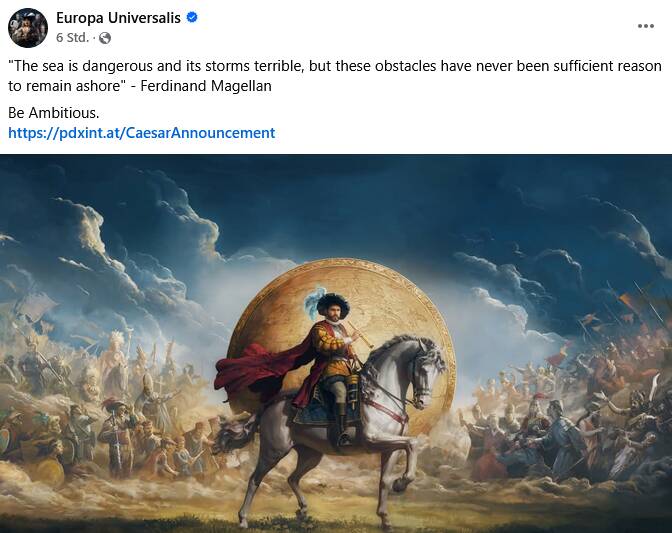672x533 pixels.
Task: Click the word 'ashore' in the post text
Action: click(99, 86)
